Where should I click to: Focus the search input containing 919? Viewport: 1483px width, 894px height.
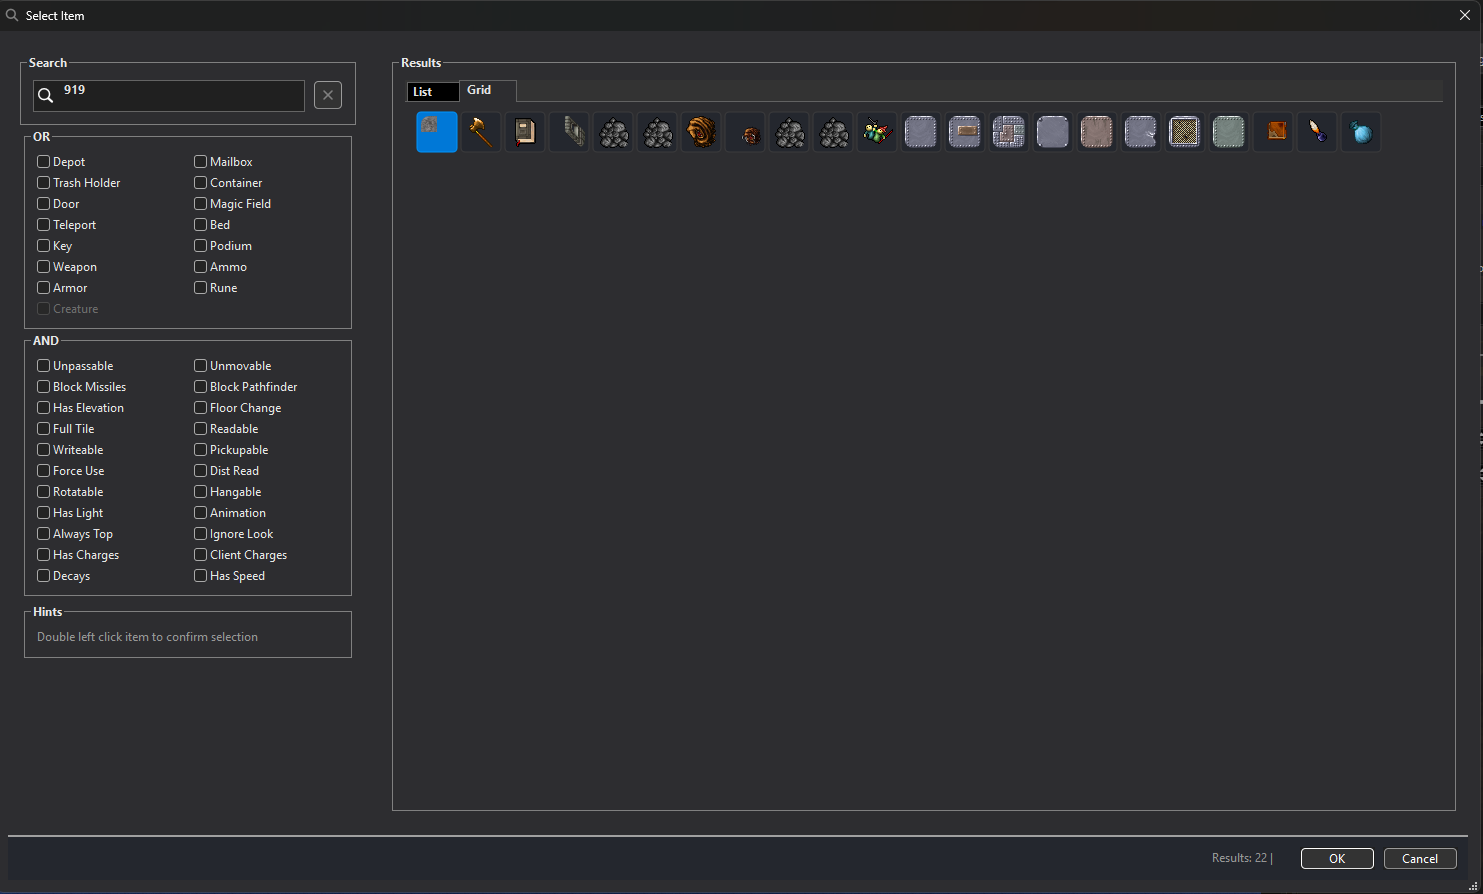click(x=169, y=96)
